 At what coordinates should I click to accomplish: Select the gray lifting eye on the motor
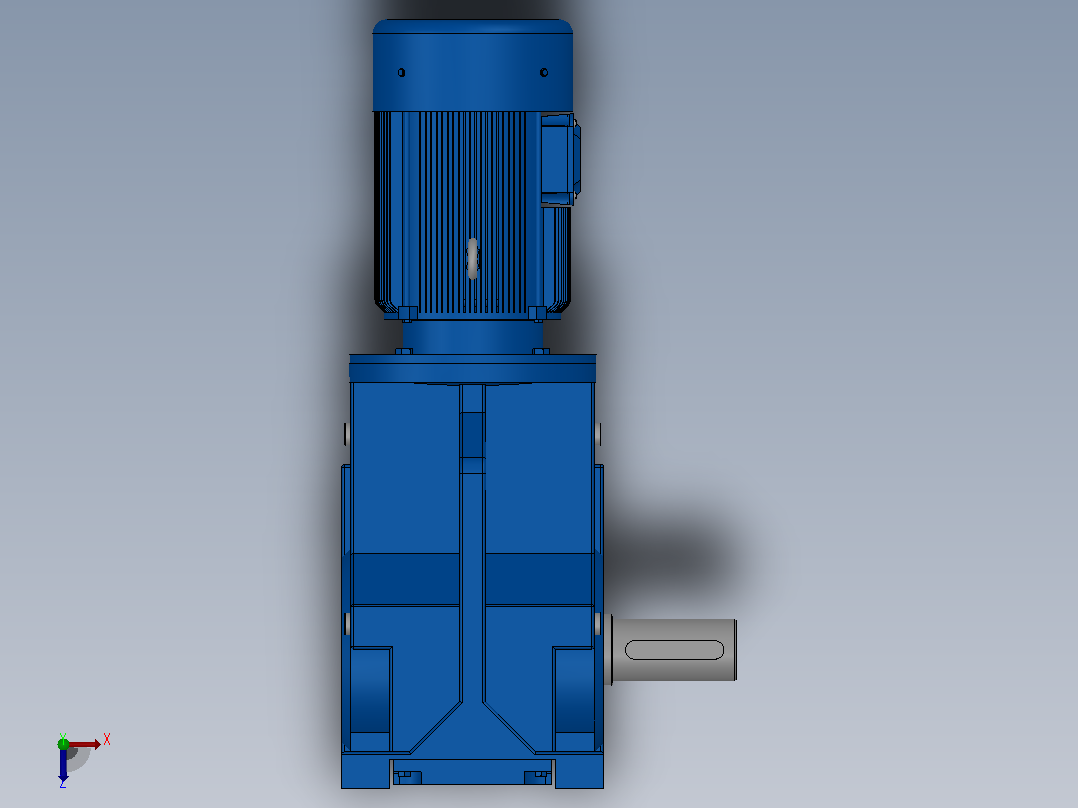pyautogui.click(x=472, y=259)
